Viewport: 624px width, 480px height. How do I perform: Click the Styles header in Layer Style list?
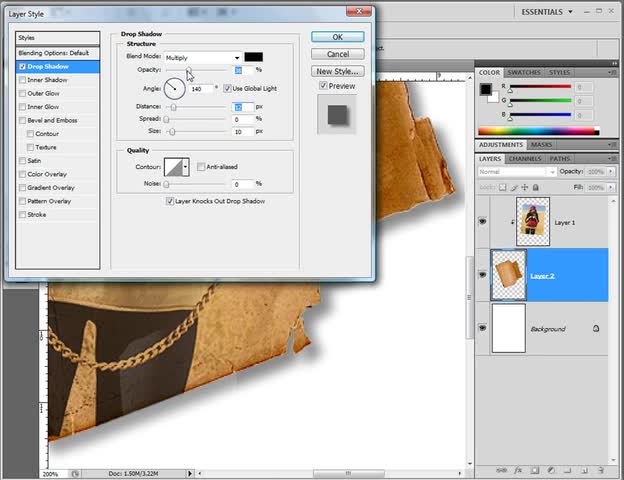[x=58, y=38]
